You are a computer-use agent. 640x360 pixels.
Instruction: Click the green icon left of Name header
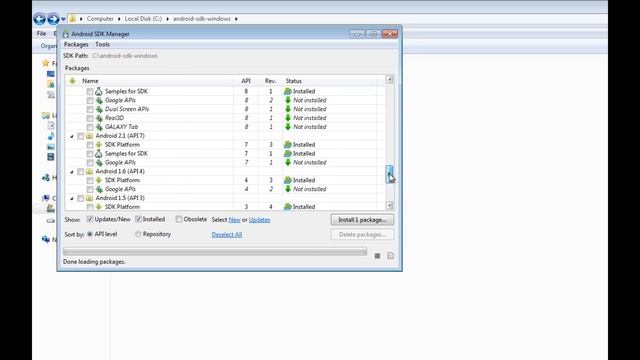click(x=72, y=81)
